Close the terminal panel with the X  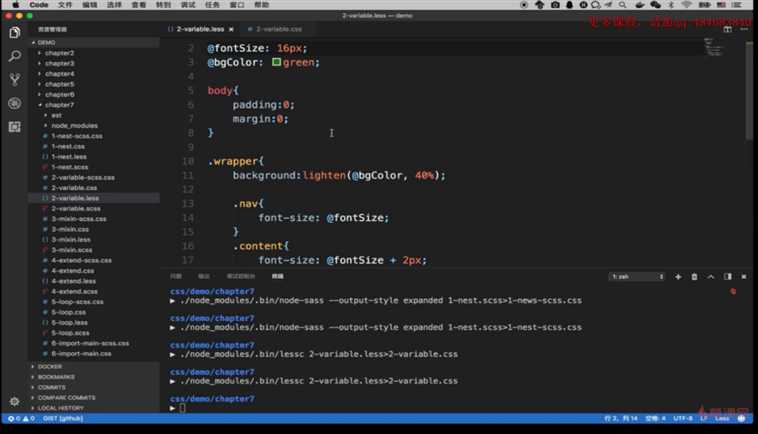(744, 276)
